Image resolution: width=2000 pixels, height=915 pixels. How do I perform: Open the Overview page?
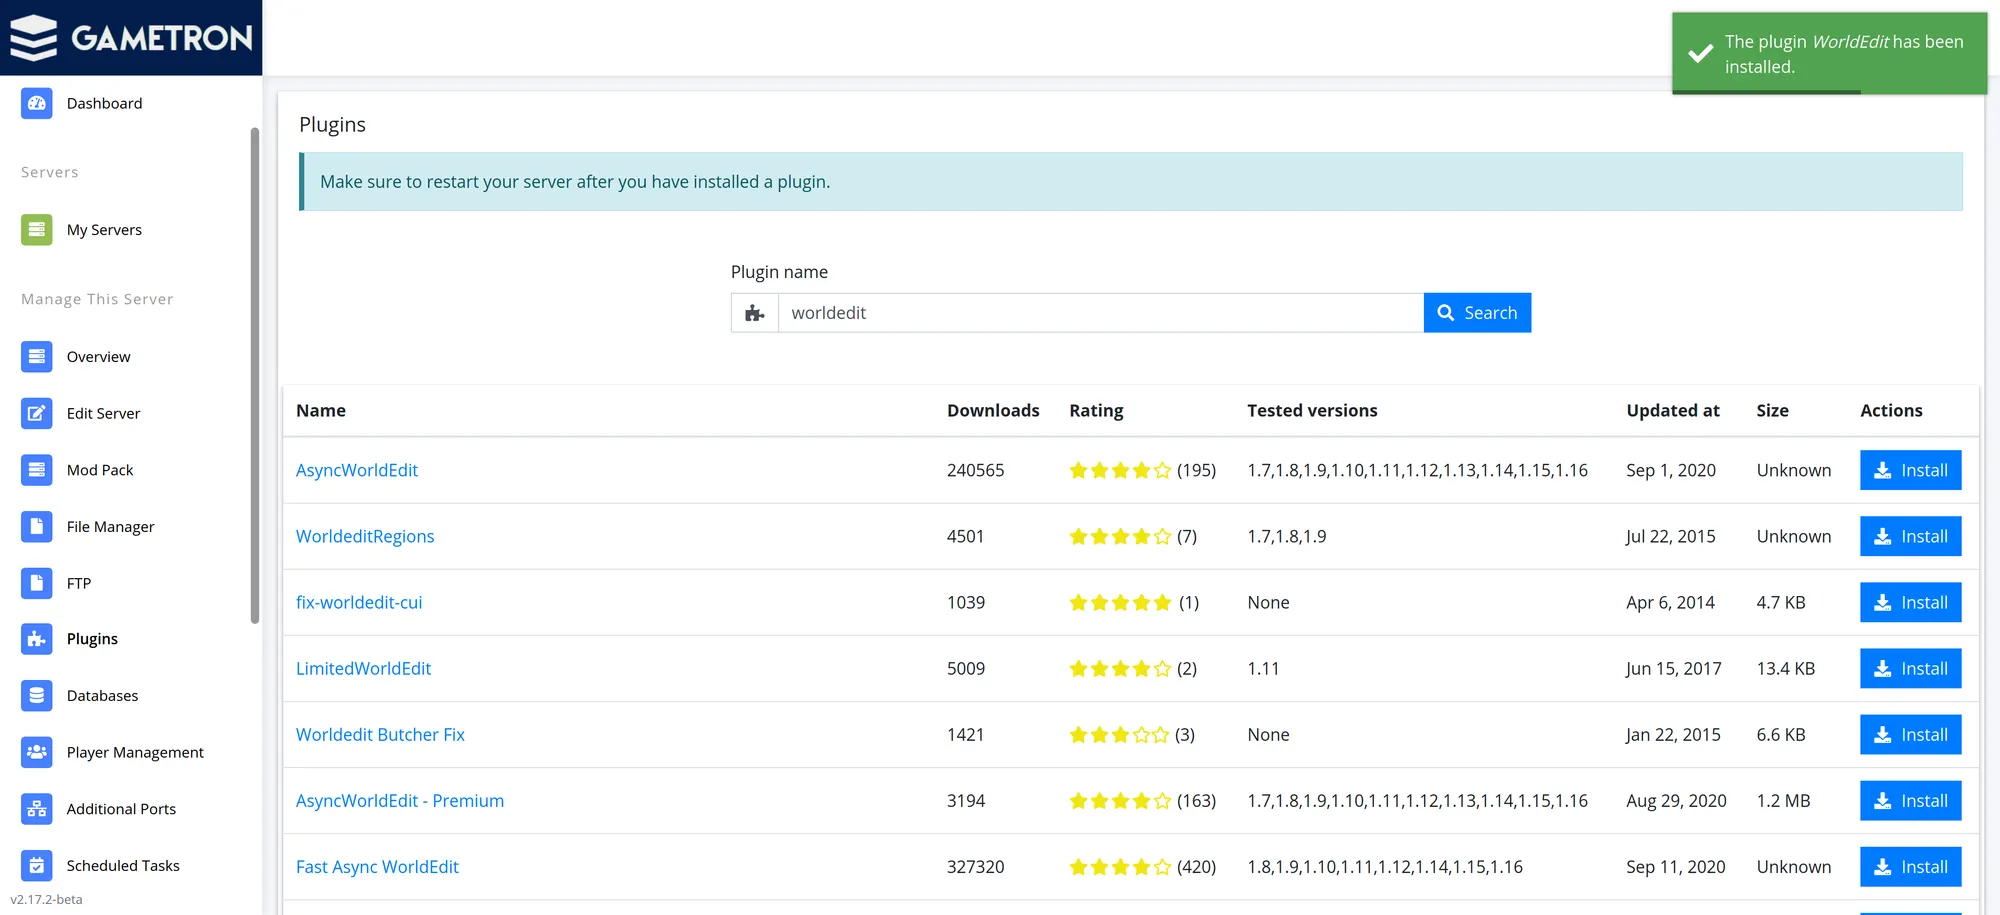point(98,357)
